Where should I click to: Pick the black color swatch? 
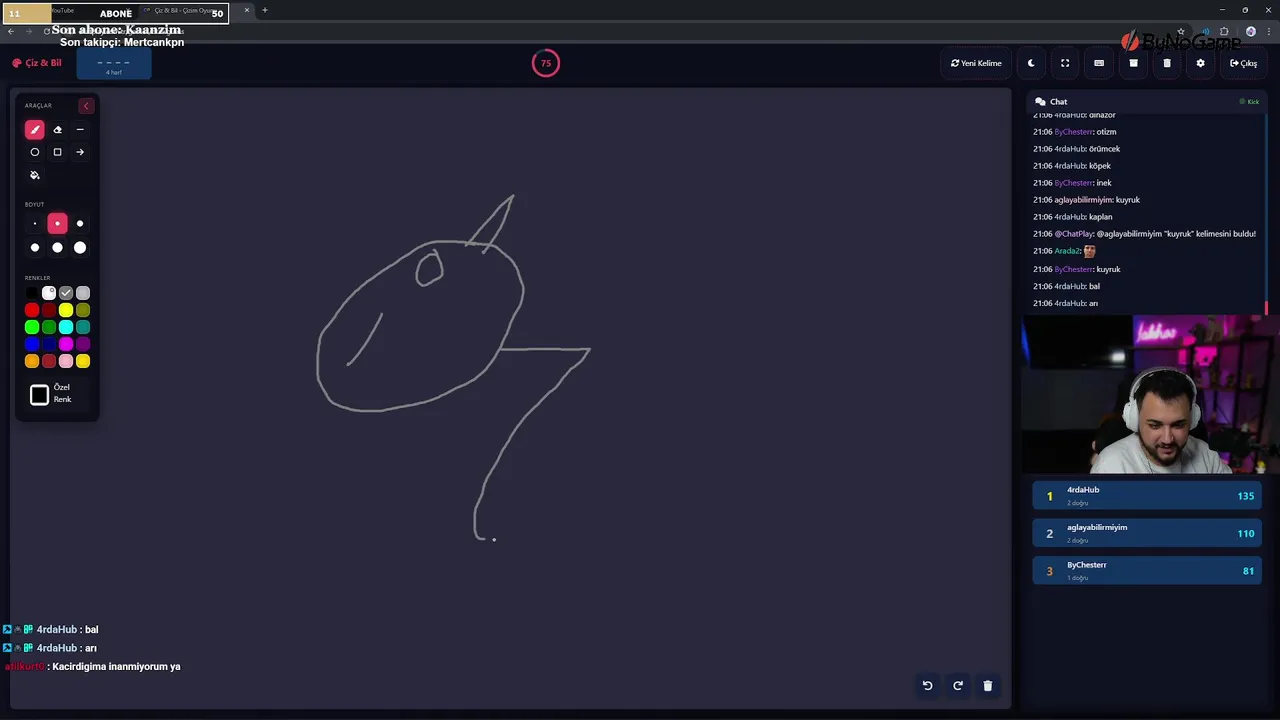tap(32, 293)
